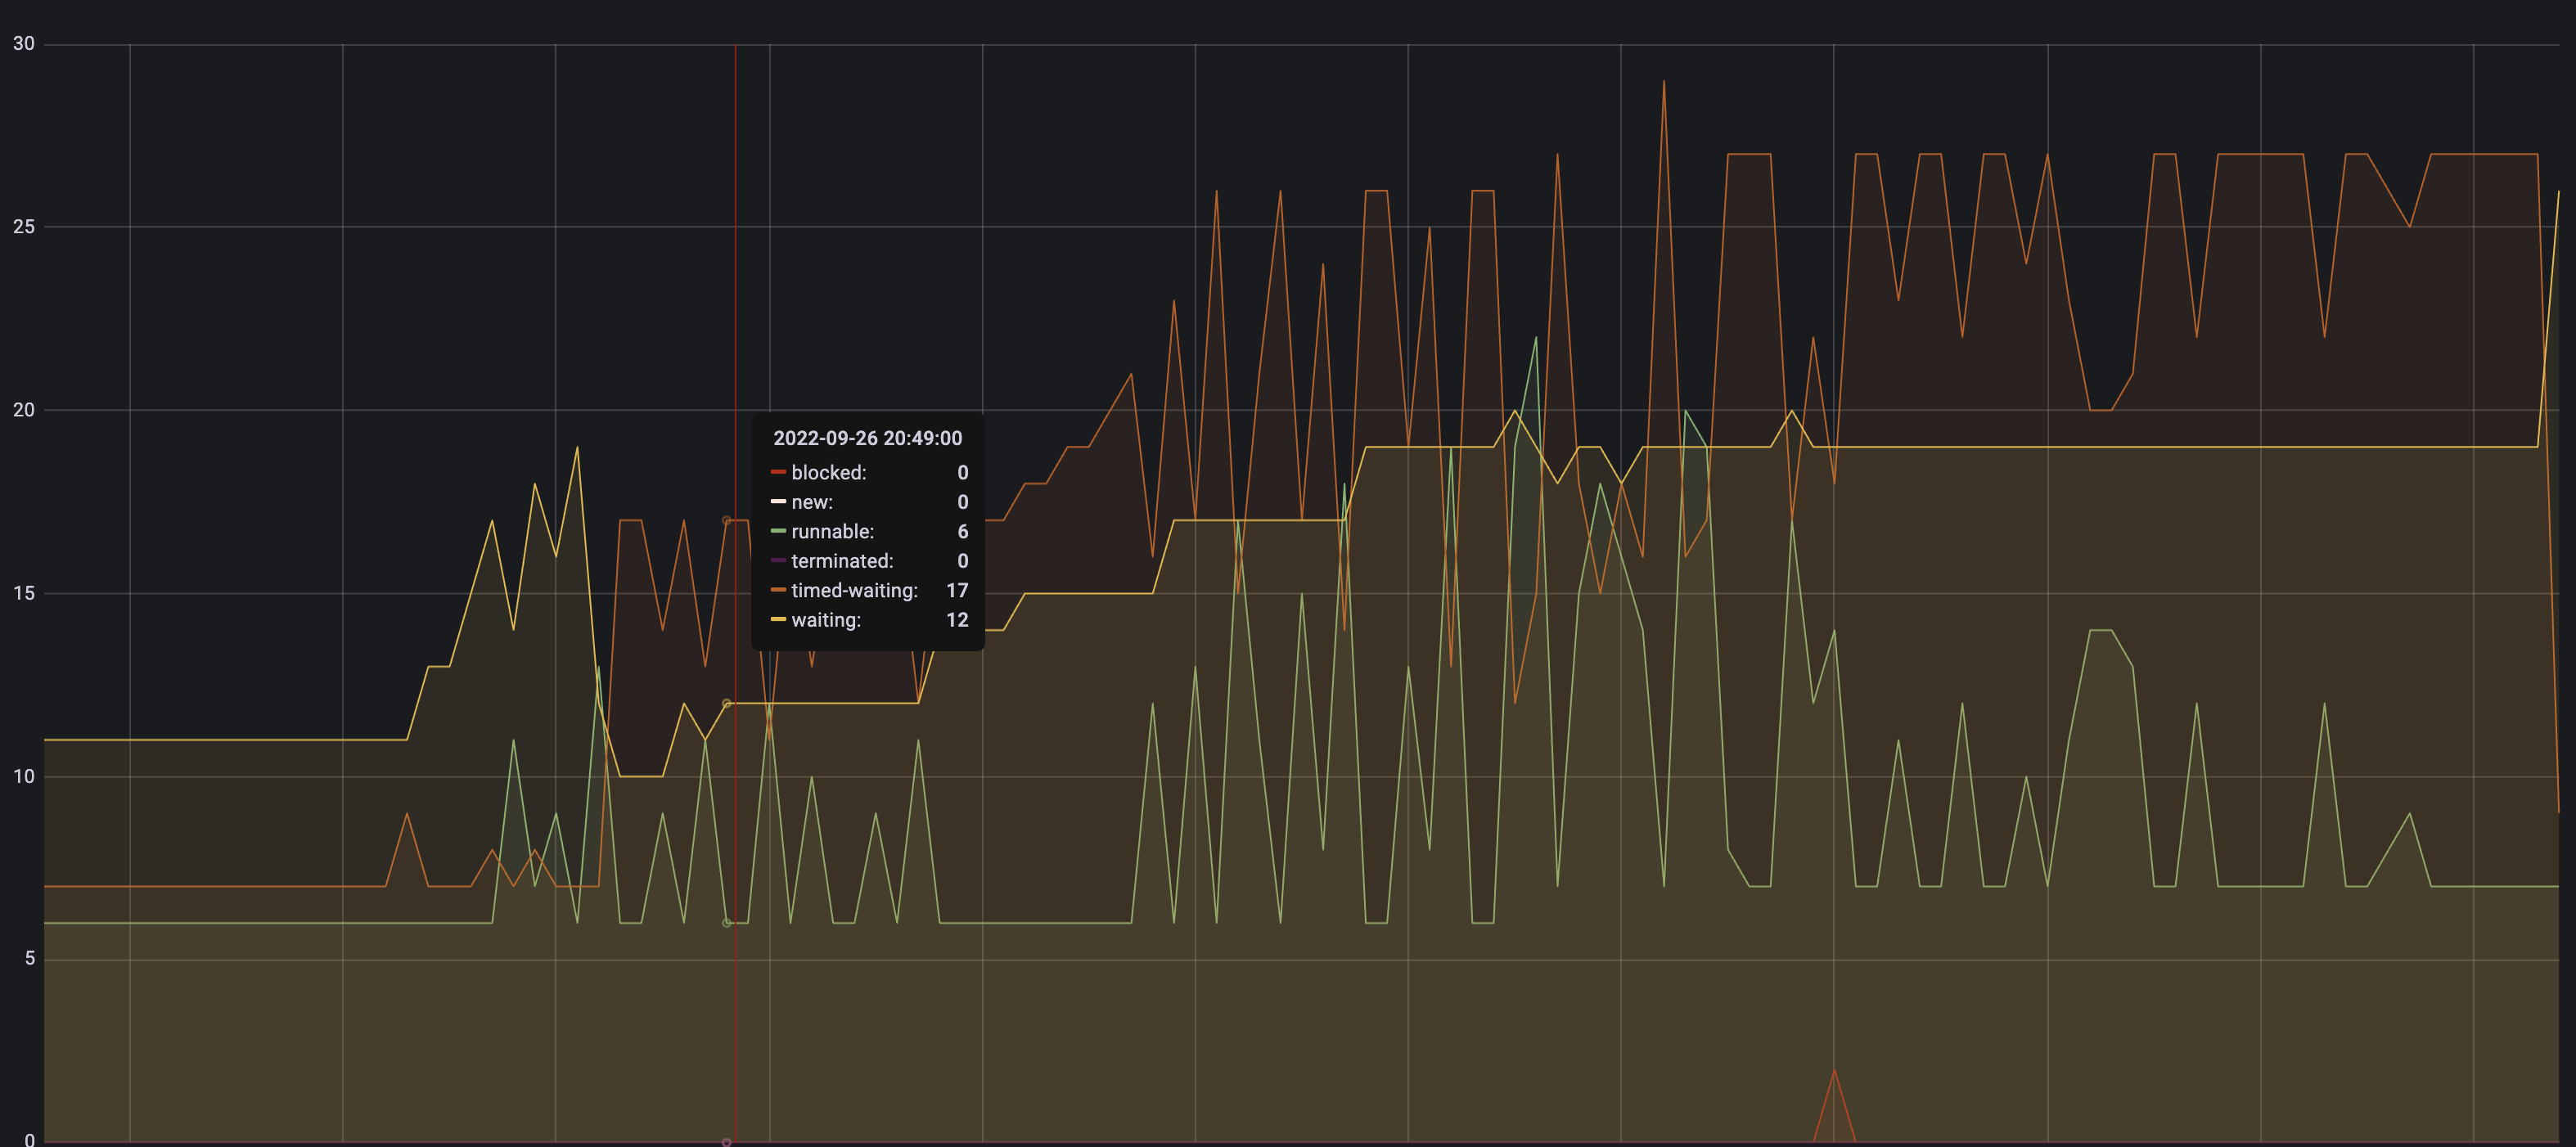Click the highest timed-waiting peak near 29
The height and width of the screenshot is (1147, 2576).
[1664, 82]
